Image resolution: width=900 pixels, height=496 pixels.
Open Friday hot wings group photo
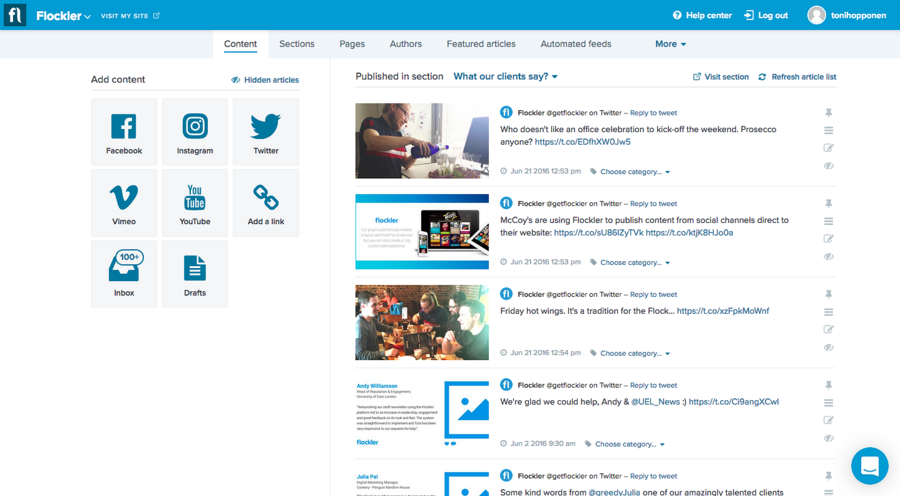(422, 322)
